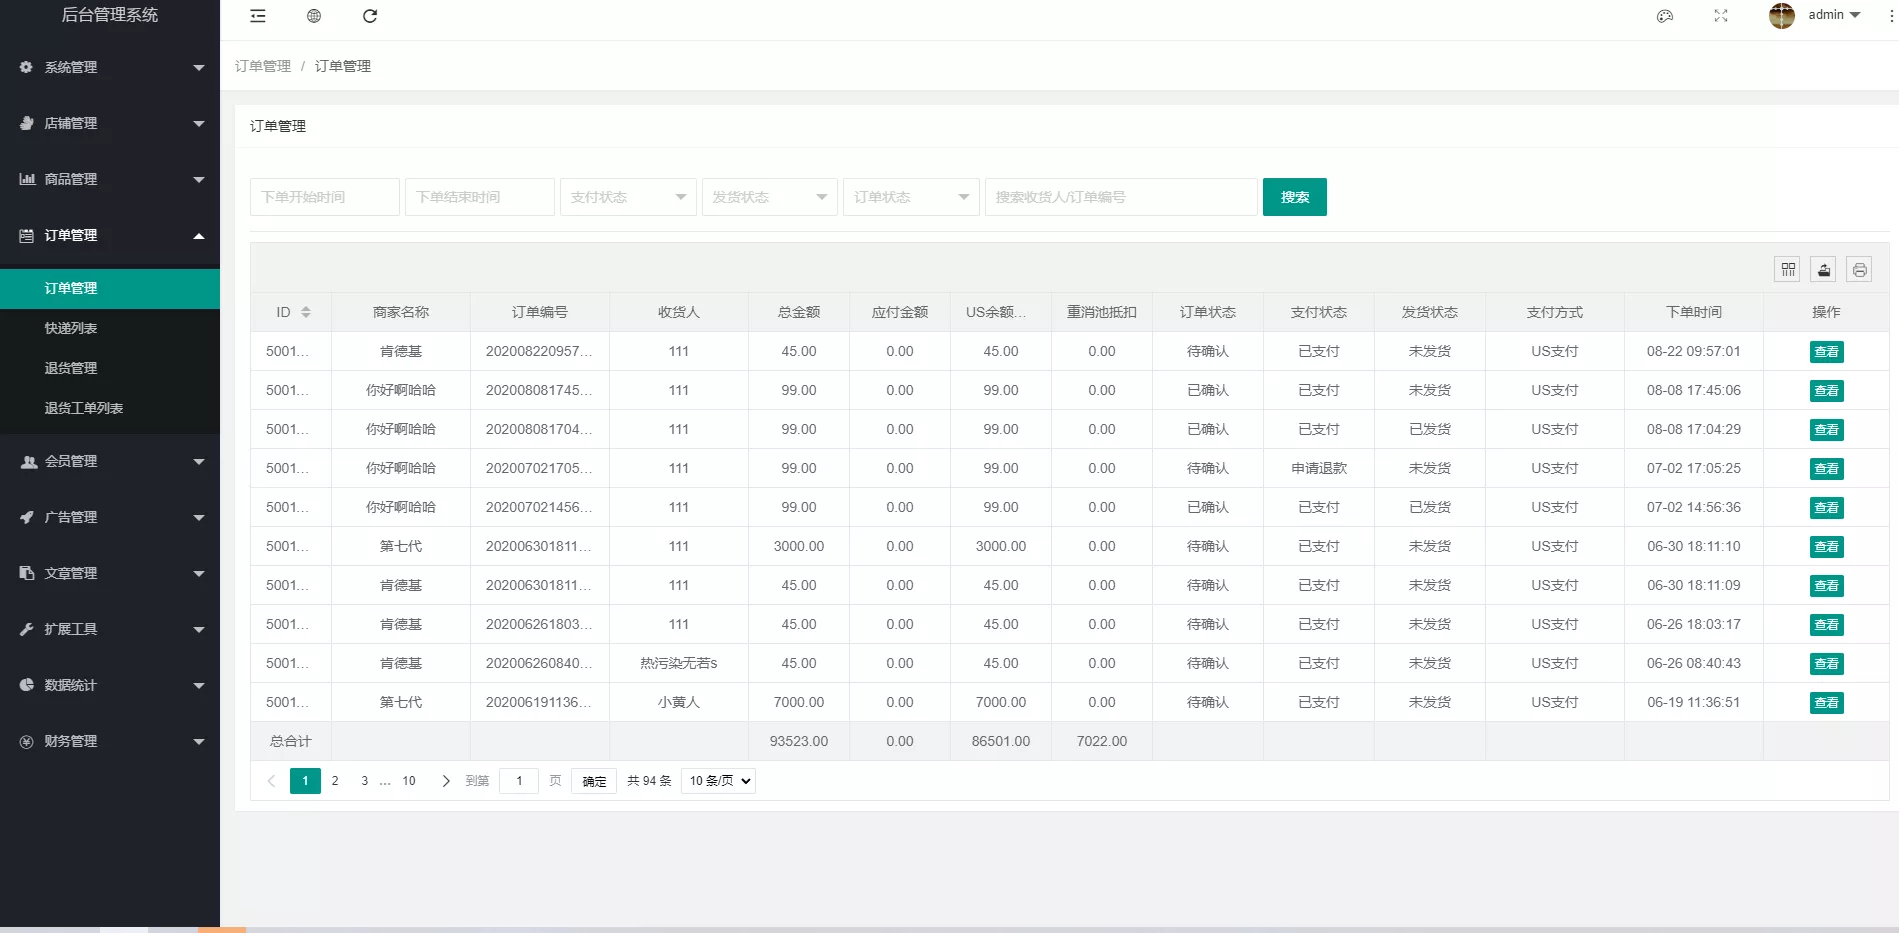Click the 搜索 search button

click(1294, 197)
